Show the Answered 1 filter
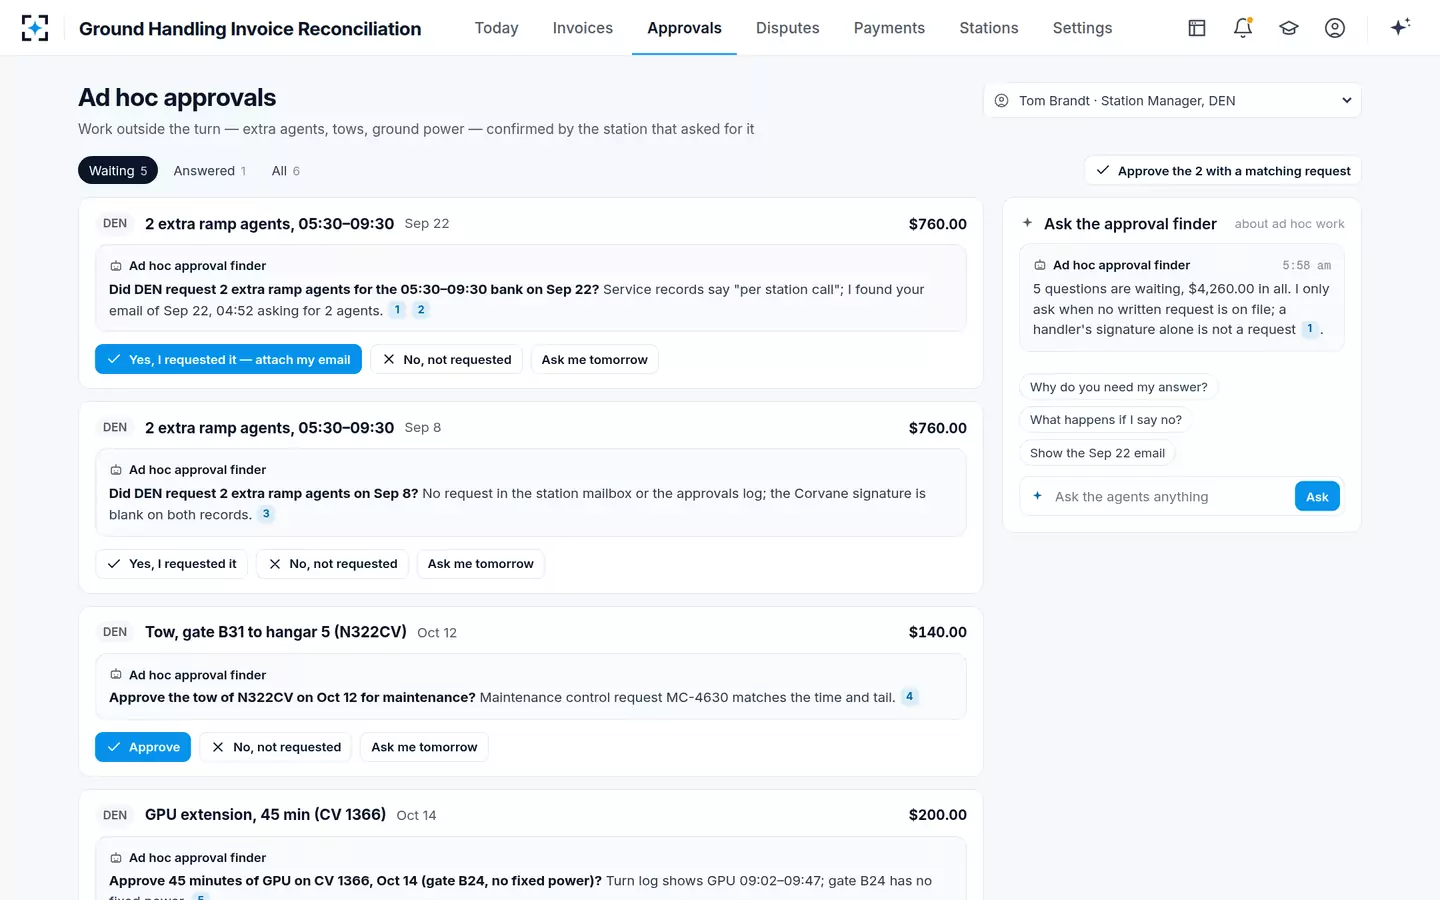Viewport: 1440px width, 900px height. point(209,171)
